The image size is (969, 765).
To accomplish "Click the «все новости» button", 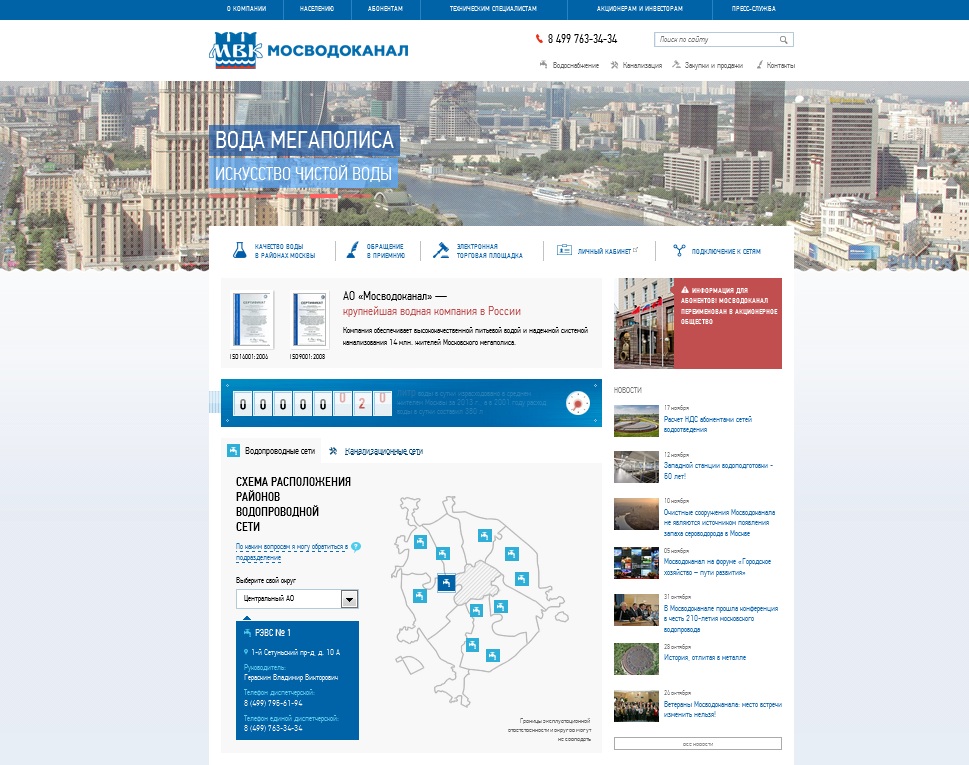I will point(698,744).
